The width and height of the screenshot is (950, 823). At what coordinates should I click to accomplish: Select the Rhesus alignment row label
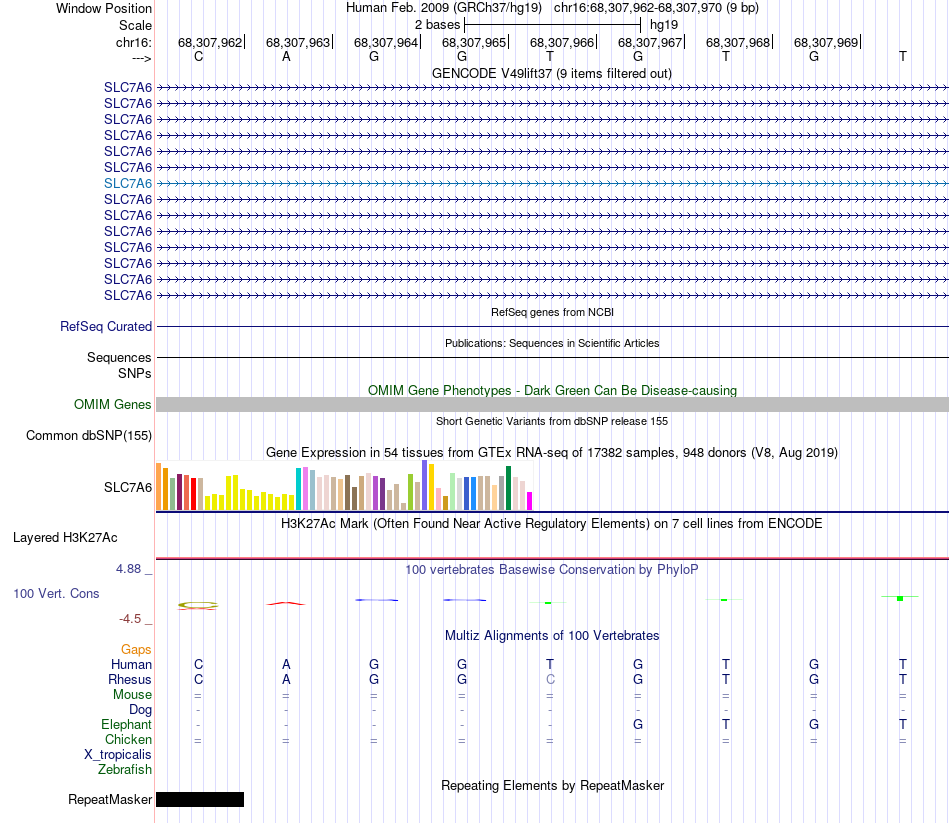[130, 679]
